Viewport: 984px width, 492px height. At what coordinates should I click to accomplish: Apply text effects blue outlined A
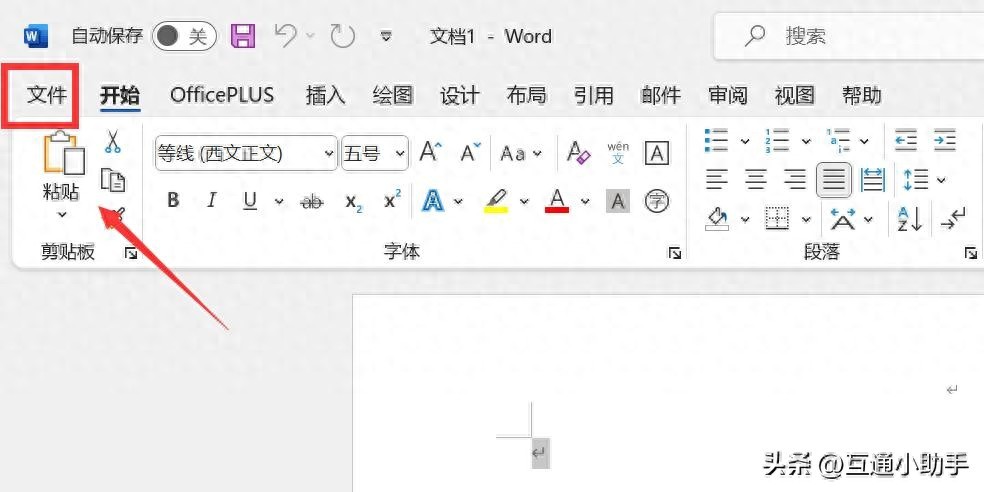click(x=433, y=201)
